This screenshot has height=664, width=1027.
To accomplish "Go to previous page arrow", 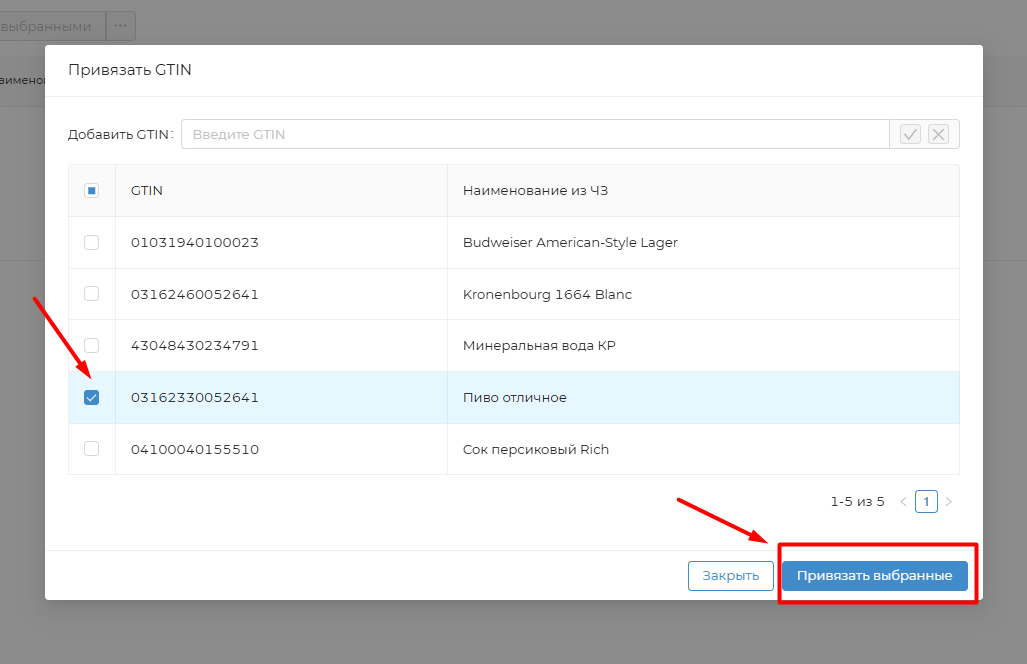I will pyautogui.click(x=903, y=502).
